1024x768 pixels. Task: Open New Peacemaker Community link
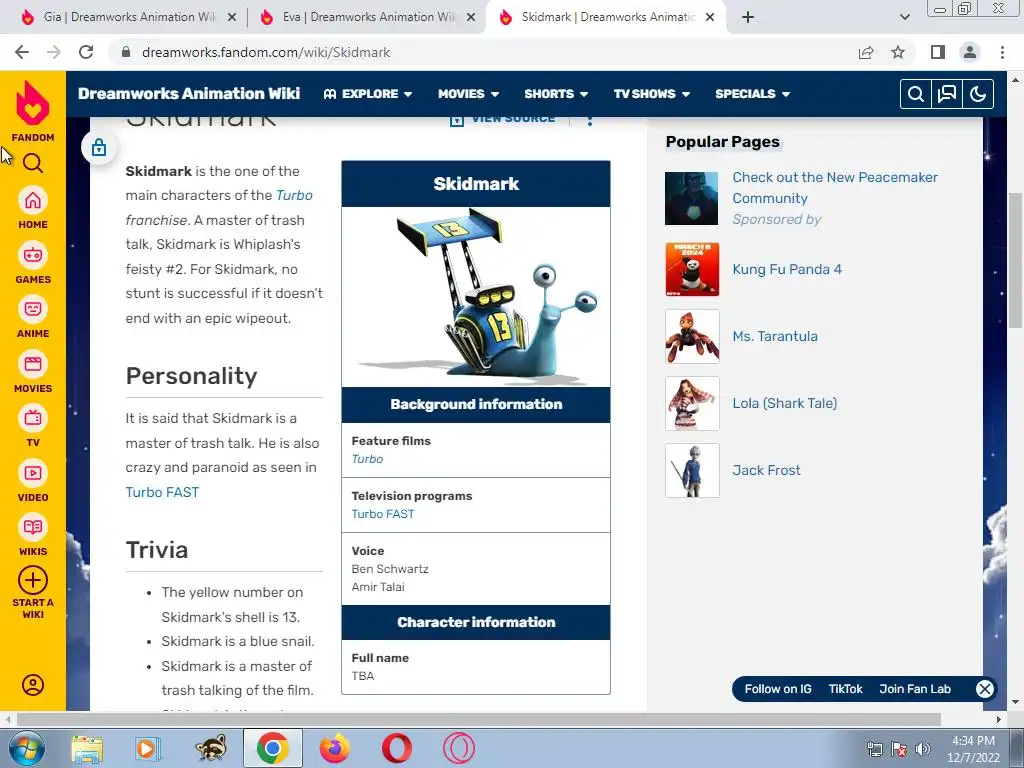[835, 187]
